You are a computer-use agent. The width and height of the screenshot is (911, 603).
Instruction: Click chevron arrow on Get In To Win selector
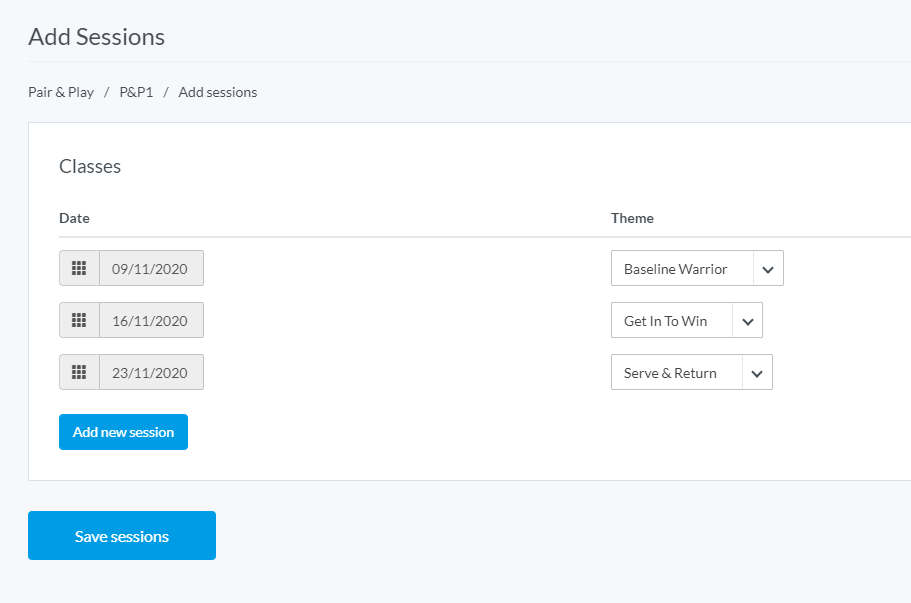[x=747, y=321]
